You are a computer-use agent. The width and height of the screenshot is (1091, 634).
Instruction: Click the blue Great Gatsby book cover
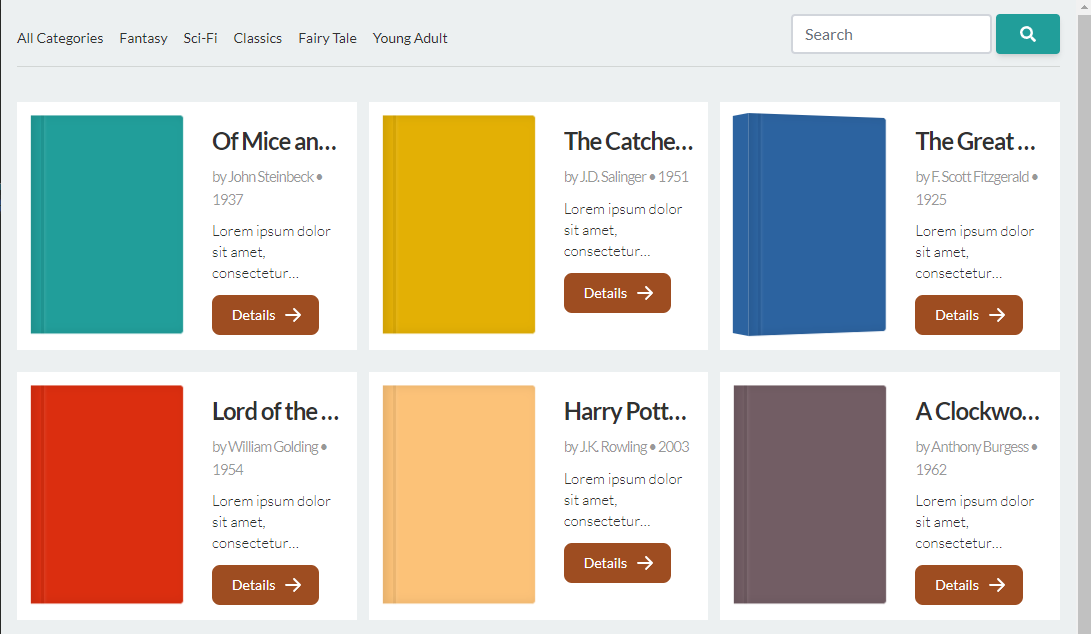(x=809, y=225)
